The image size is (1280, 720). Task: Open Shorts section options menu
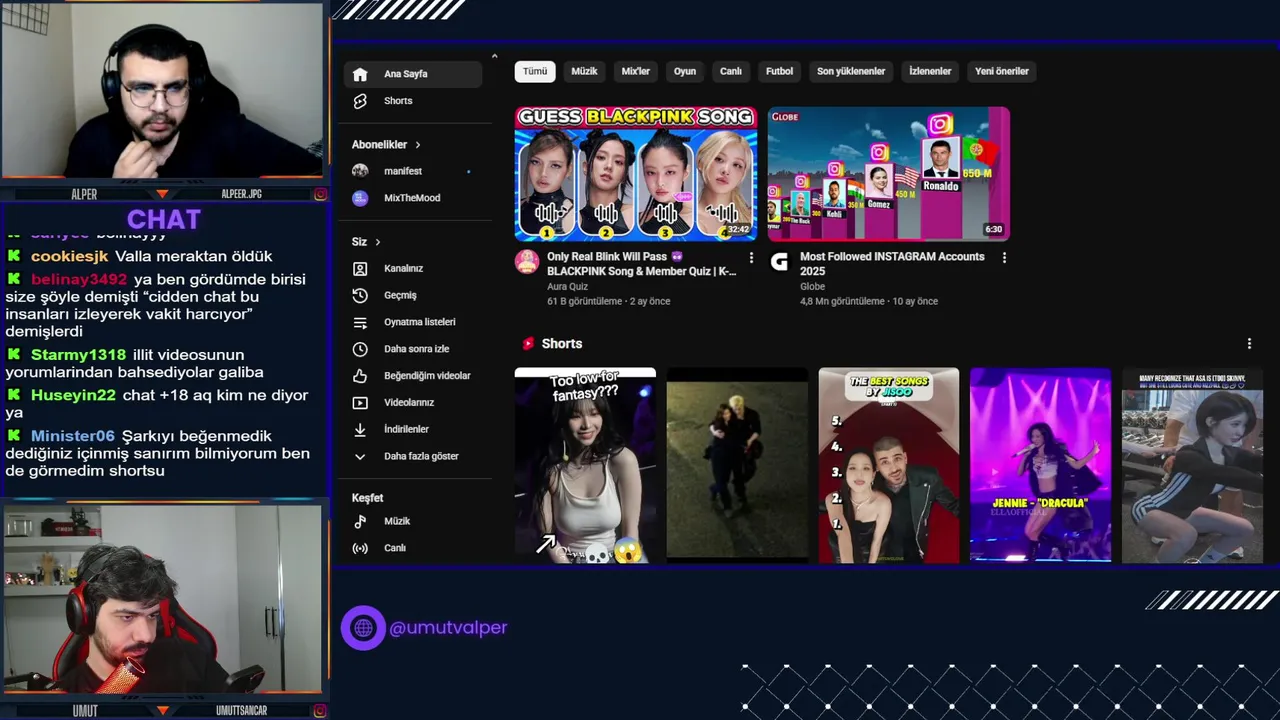click(1249, 343)
